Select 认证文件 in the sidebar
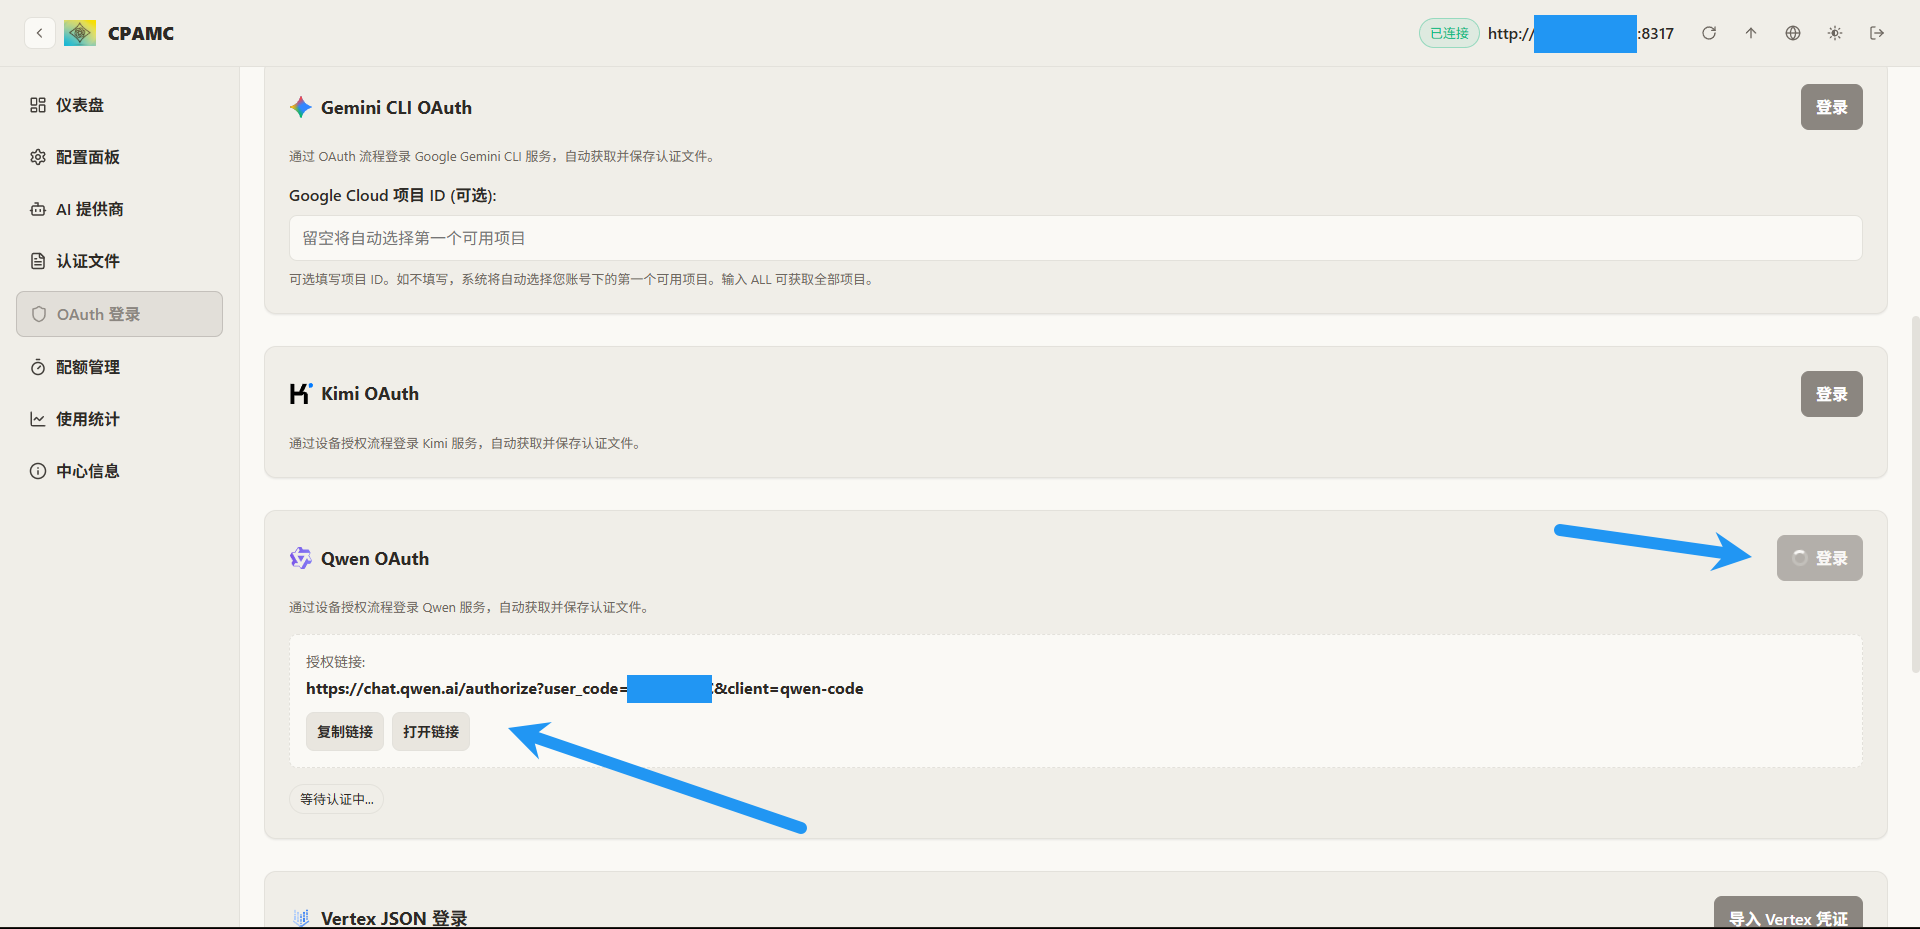 click(88, 261)
